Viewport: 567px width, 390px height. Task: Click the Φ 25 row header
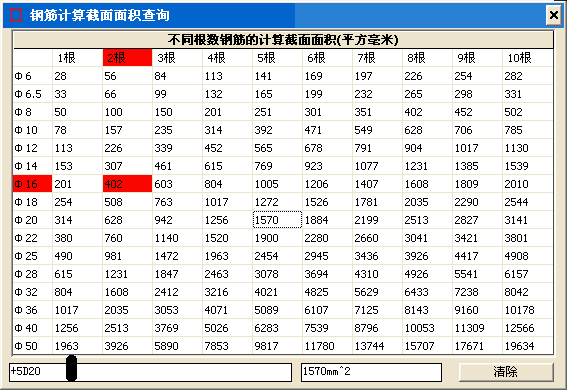tap(33, 256)
